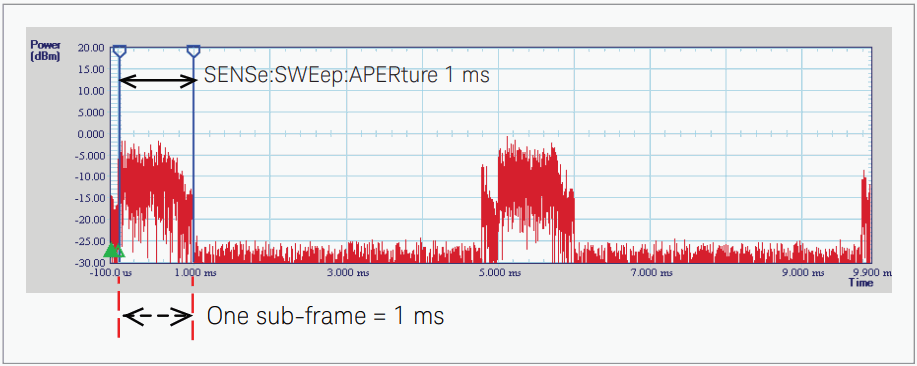917x366 pixels.
Task: Click the 9.000 ms time label
Action: pyautogui.click(x=805, y=272)
